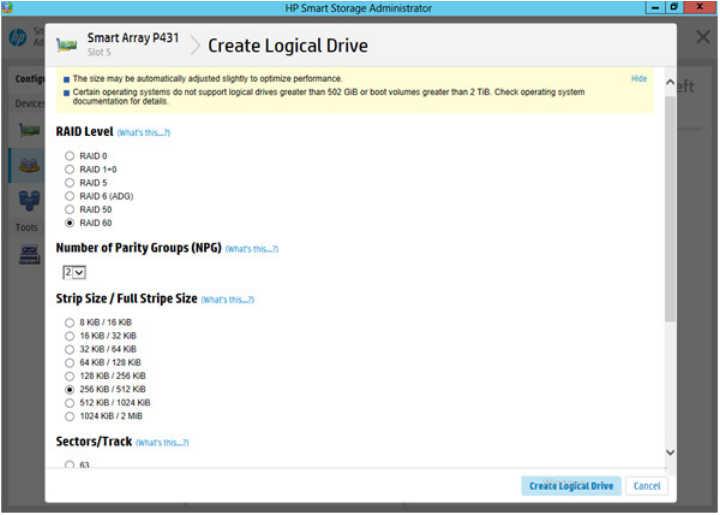Choose RAID 5 option
720x515 pixels.
coord(69,183)
